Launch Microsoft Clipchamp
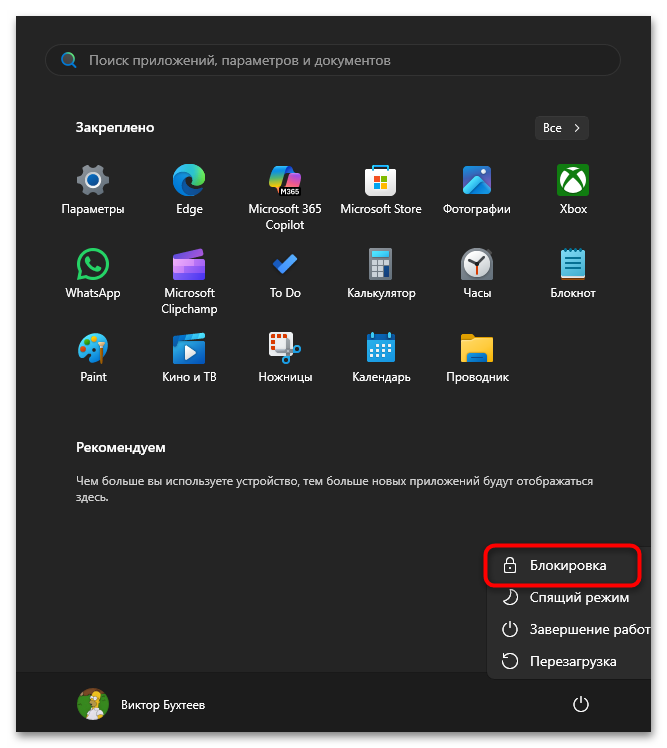 click(x=189, y=281)
